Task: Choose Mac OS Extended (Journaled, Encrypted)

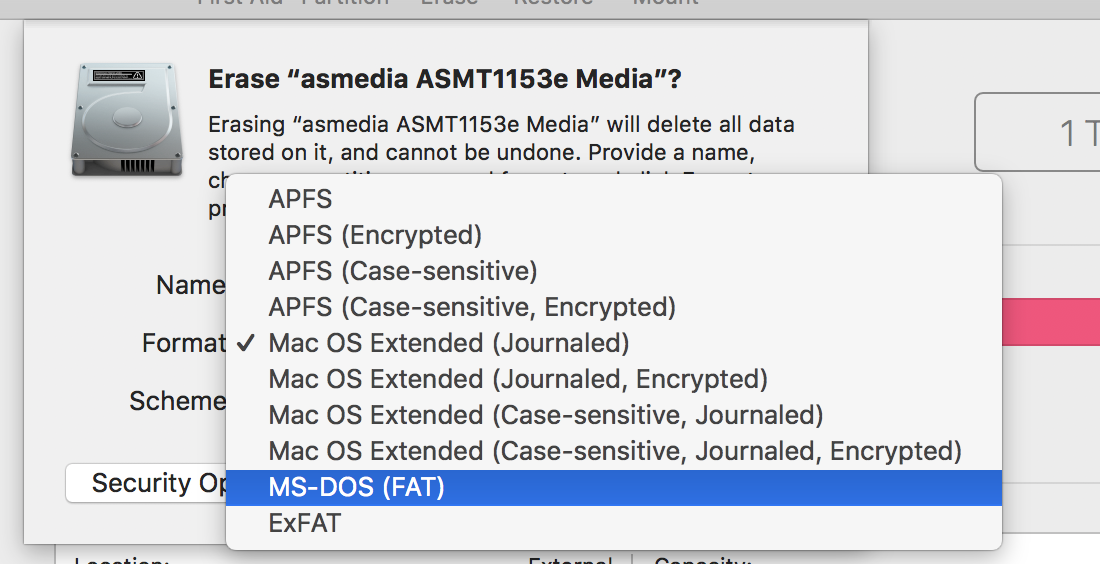Action: [x=614, y=379]
